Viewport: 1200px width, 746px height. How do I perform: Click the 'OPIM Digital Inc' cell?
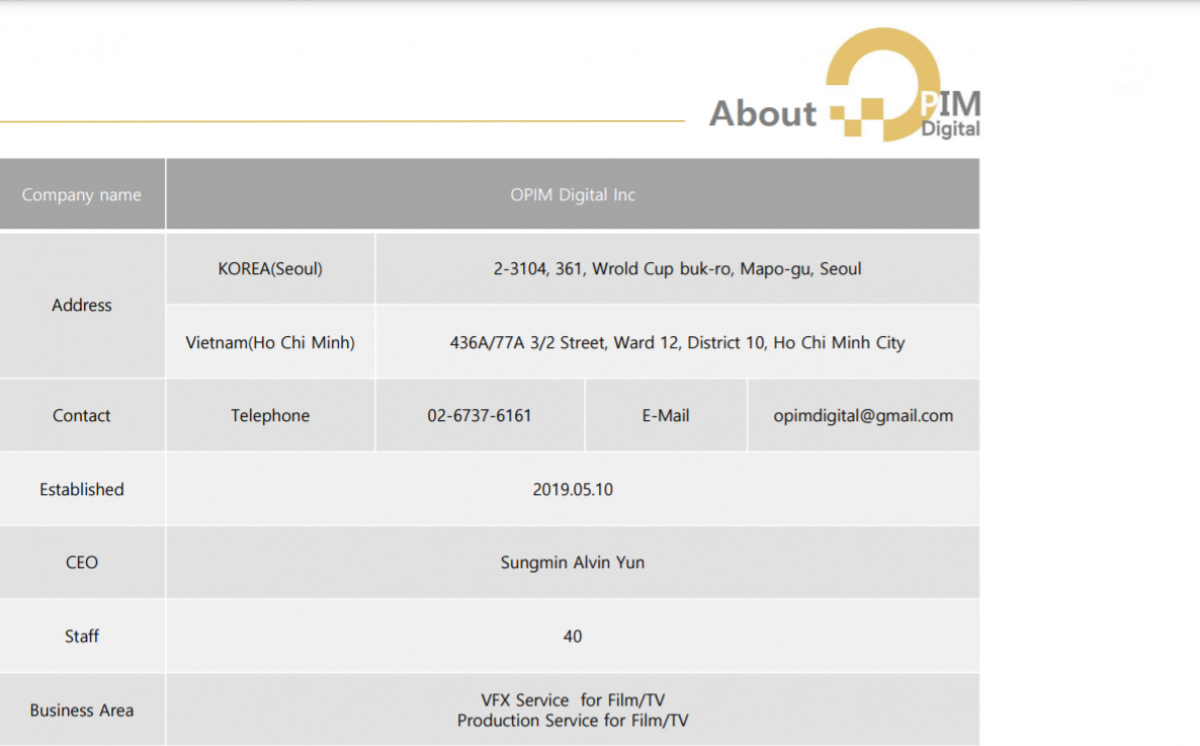click(x=572, y=195)
